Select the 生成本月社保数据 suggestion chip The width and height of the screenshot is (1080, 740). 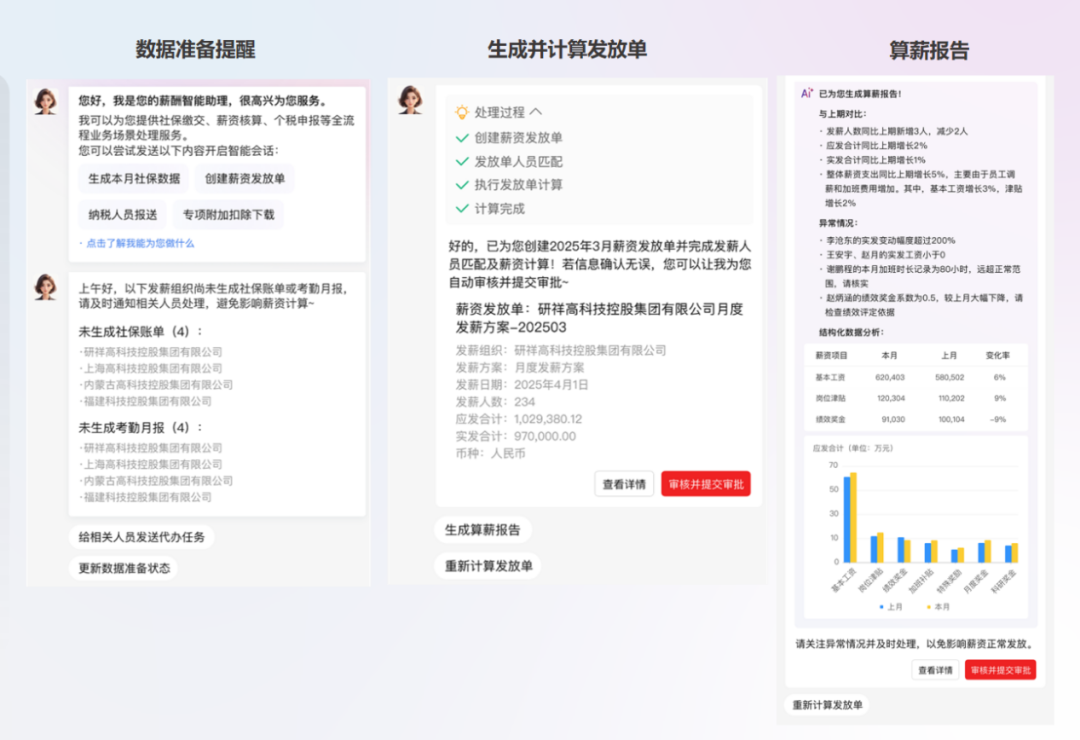[134, 179]
